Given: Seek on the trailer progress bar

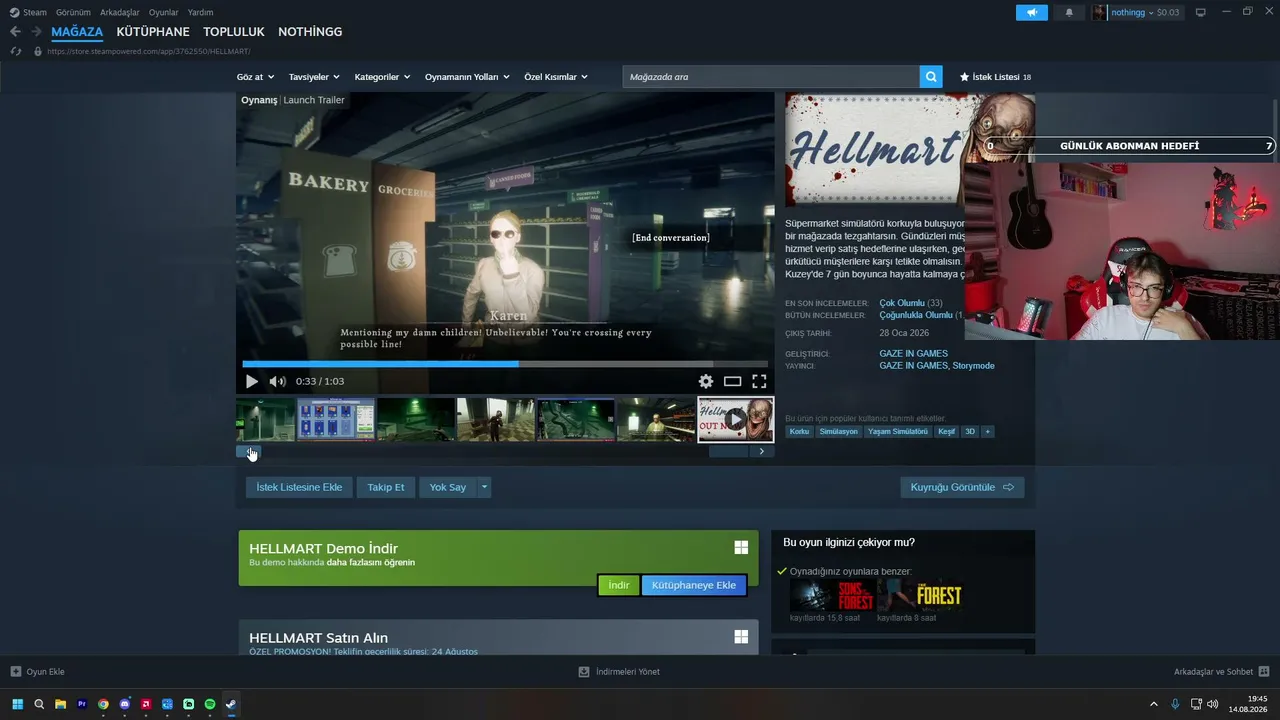Looking at the screenshot, I should point(505,364).
